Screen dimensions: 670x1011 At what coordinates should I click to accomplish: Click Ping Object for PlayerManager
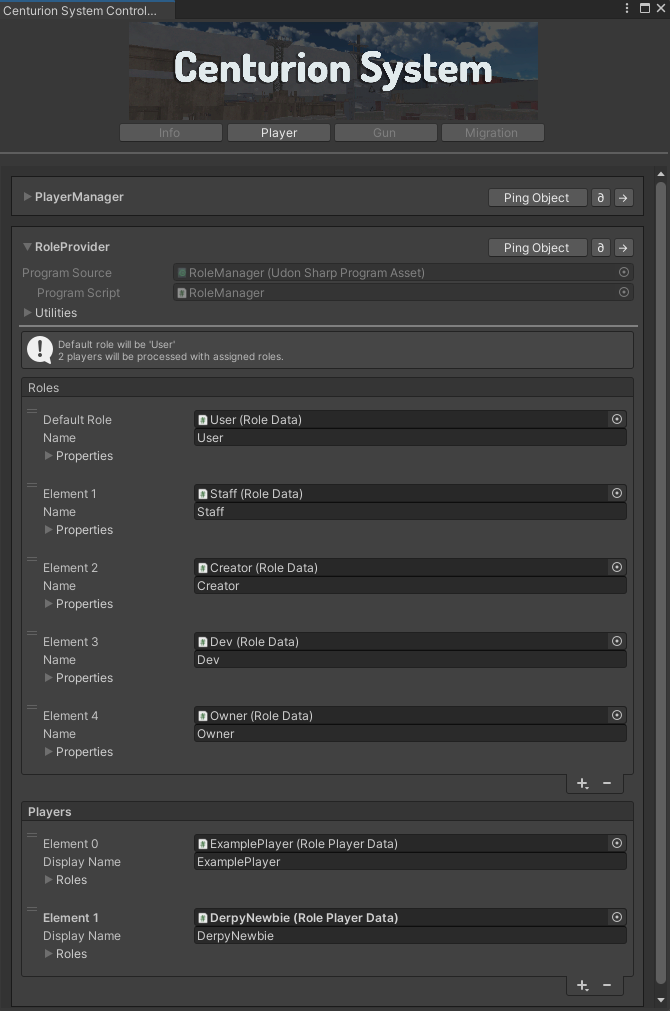[x=537, y=197]
